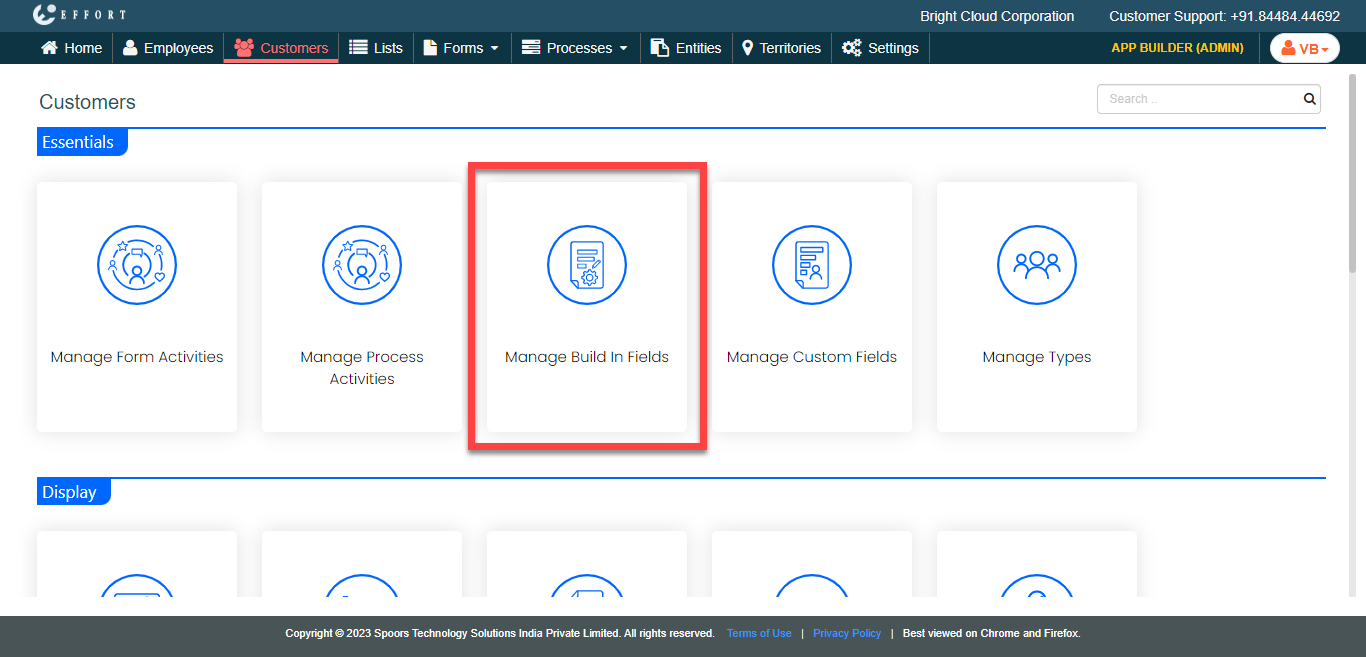The width and height of the screenshot is (1366, 657).
Task: Expand the Forms dropdown menu
Action: click(x=461, y=48)
